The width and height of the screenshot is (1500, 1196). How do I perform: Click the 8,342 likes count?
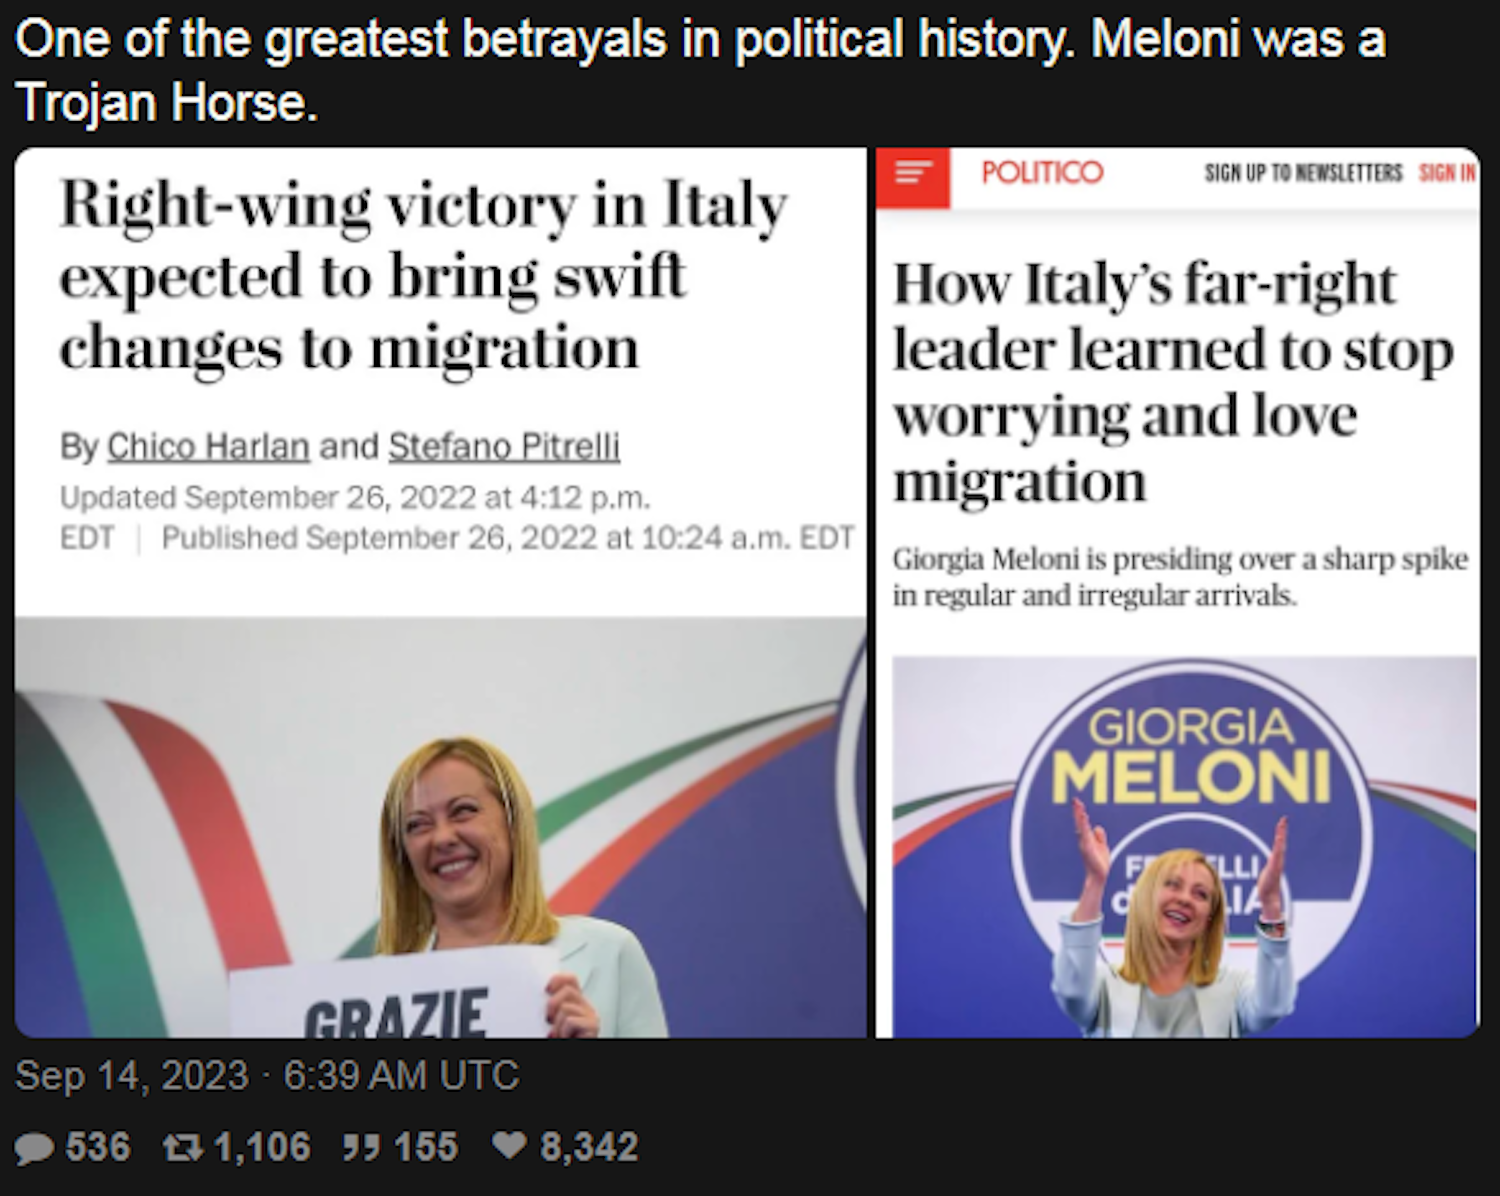[x=588, y=1147]
